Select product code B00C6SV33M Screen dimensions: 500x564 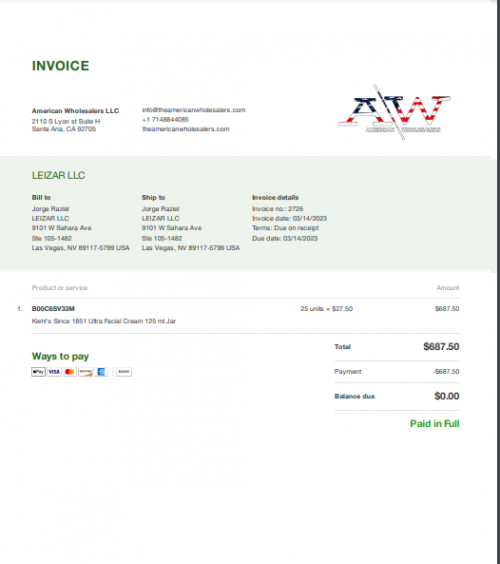click(53, 309)
